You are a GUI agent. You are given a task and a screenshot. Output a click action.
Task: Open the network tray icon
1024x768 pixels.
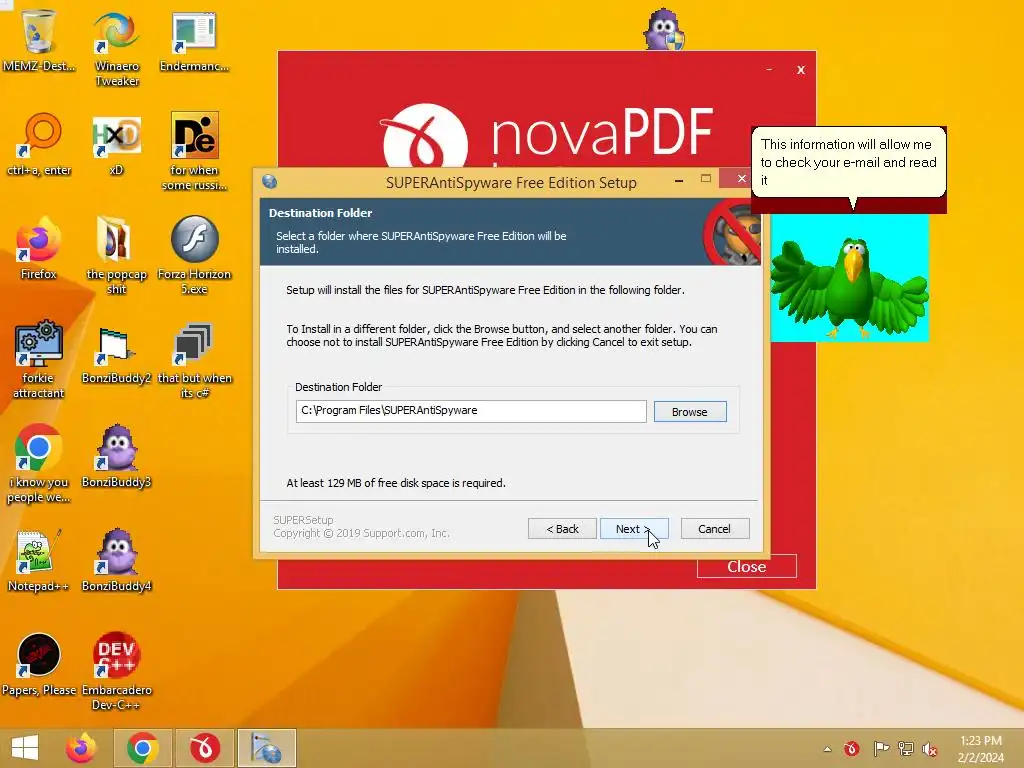click(x=906, y=749)
